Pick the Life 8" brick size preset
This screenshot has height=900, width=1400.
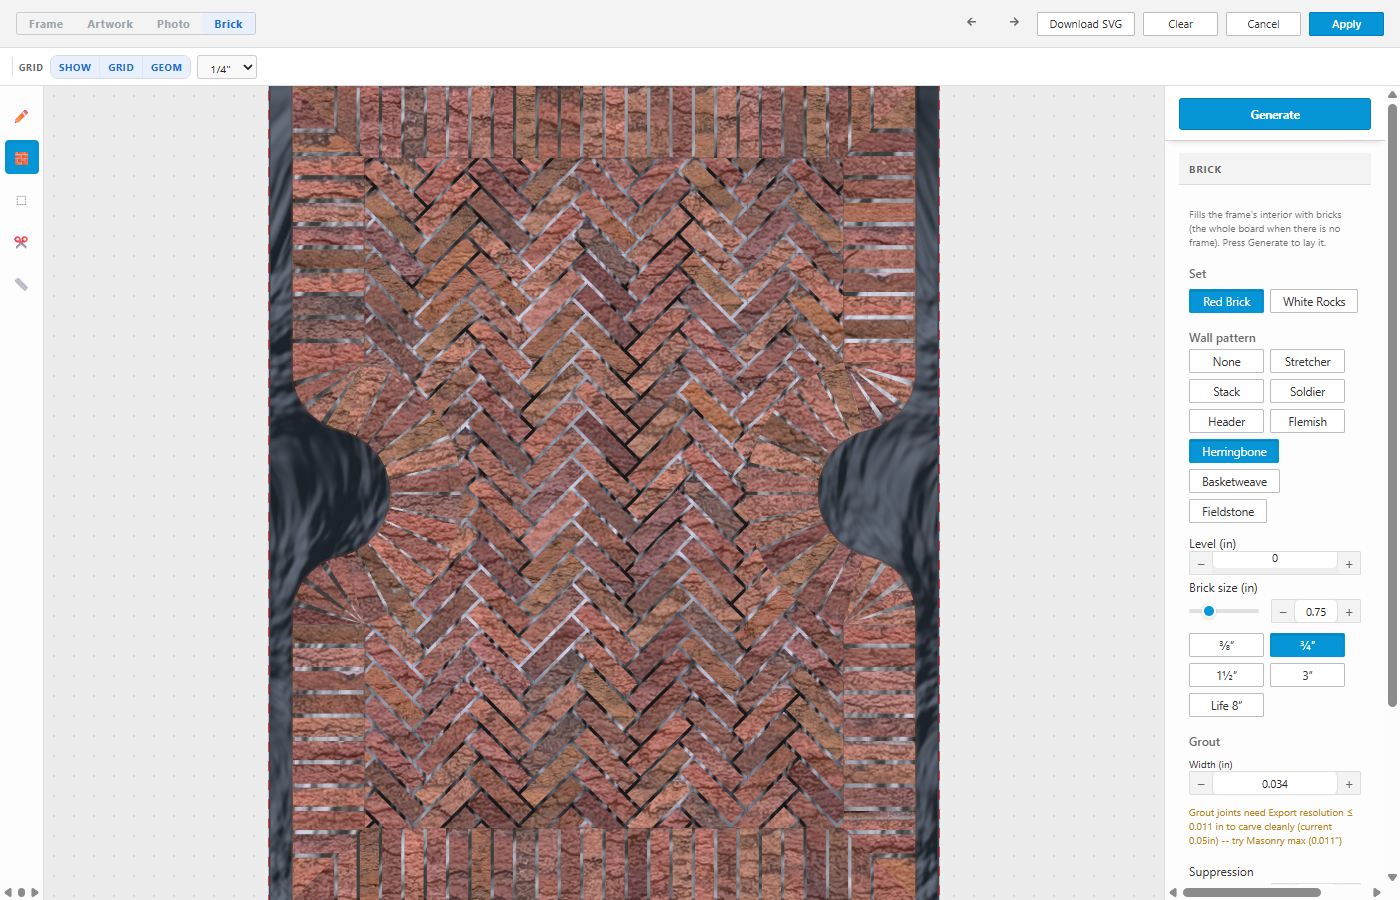point(1226,705)
